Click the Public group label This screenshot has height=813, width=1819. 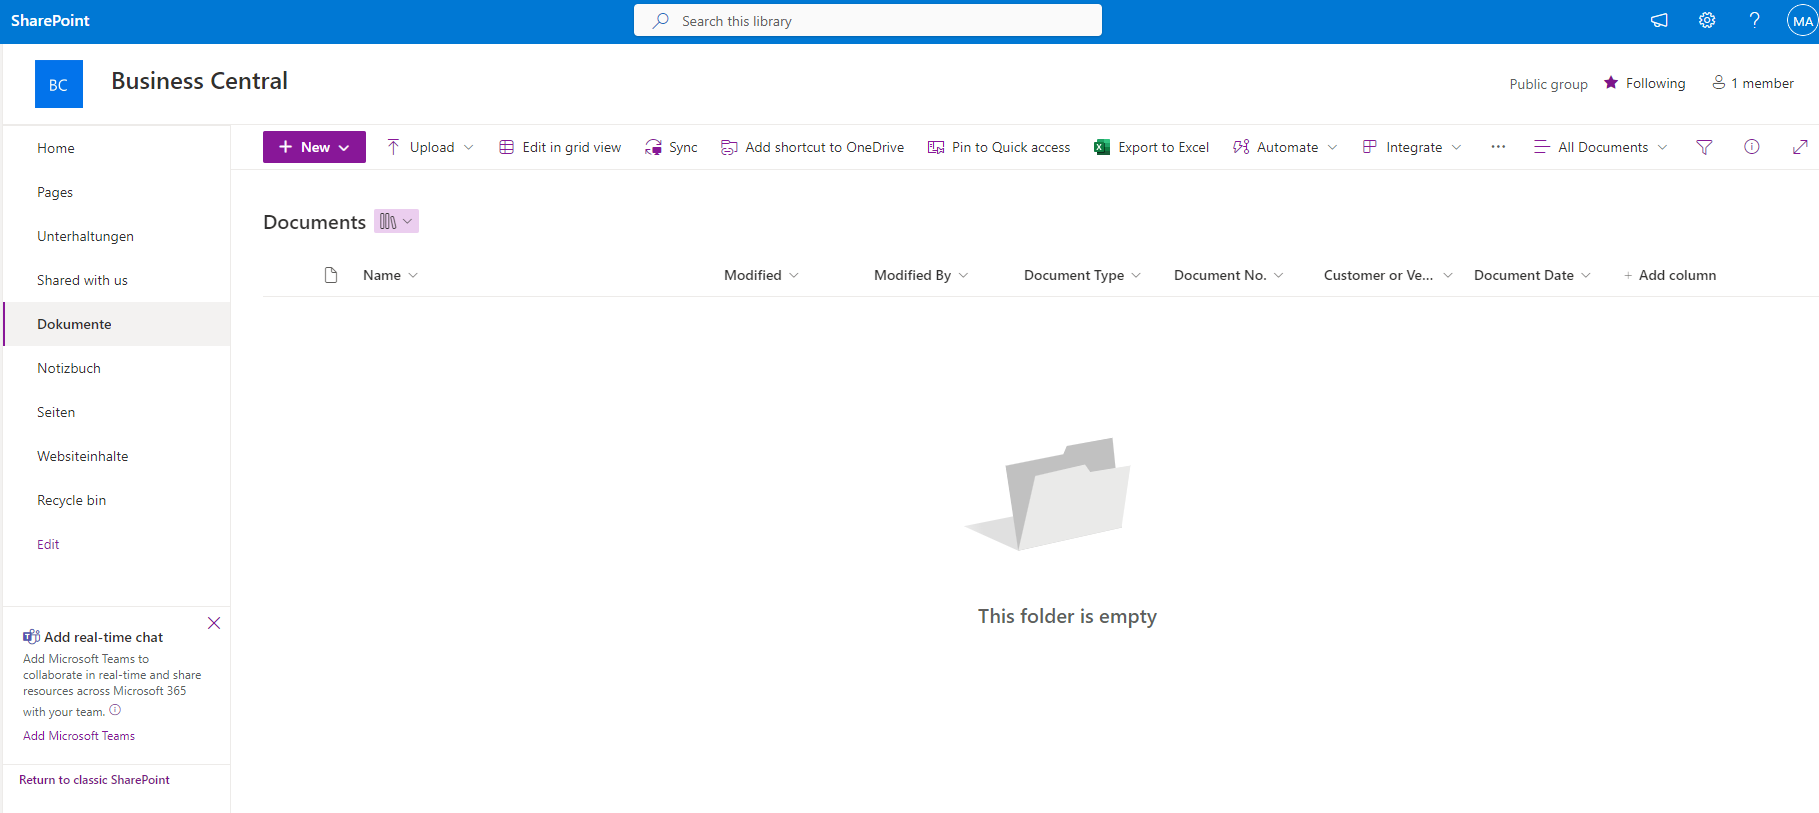1548,84
